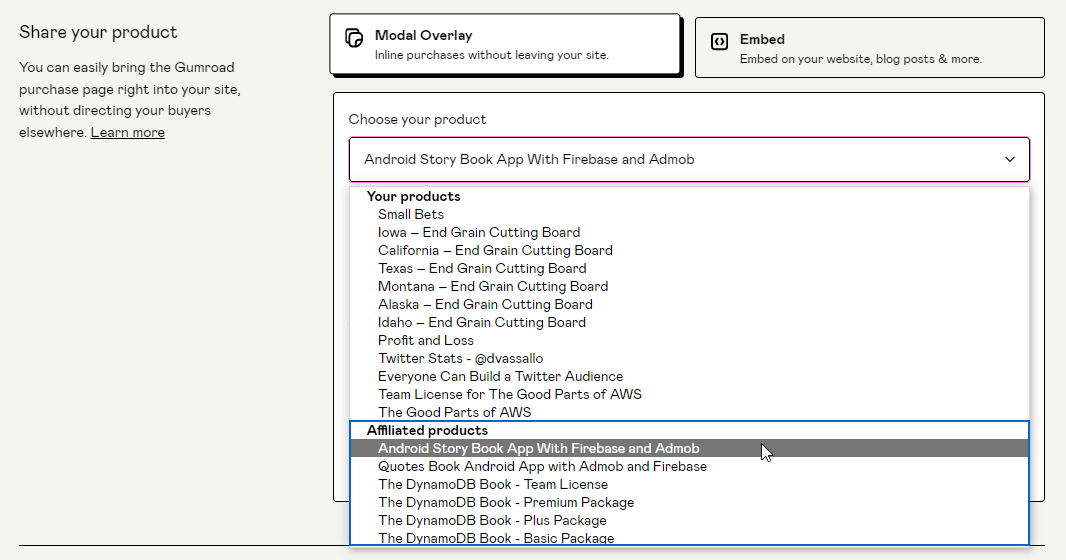Click the Modal Overlay icon
The height and width of the screenshot is (560, 1066).
[354, 38]
